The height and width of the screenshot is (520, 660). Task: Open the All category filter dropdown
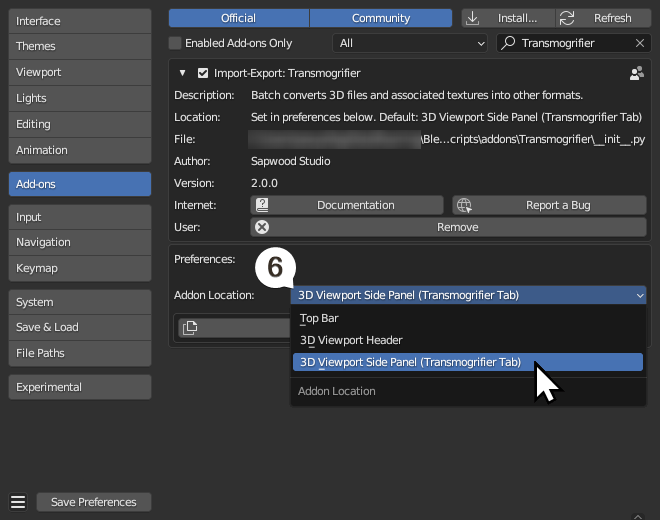coord(410,44)
